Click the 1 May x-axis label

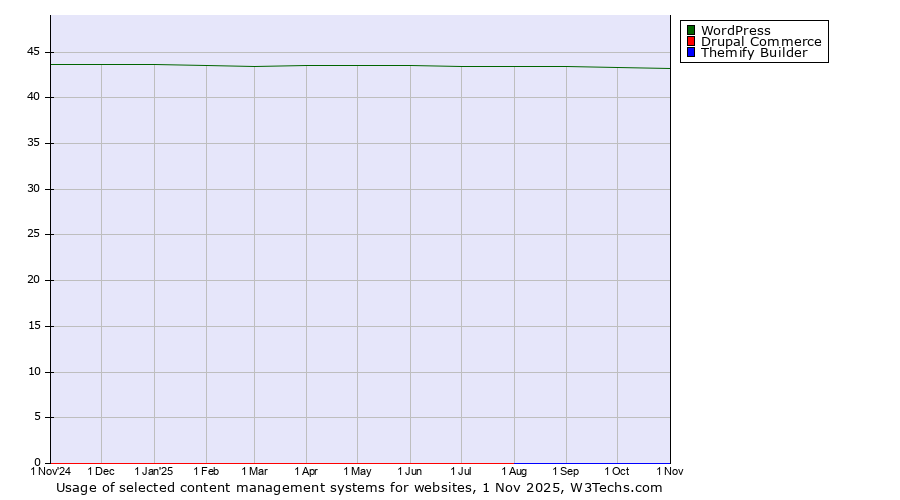pos(357,471)
